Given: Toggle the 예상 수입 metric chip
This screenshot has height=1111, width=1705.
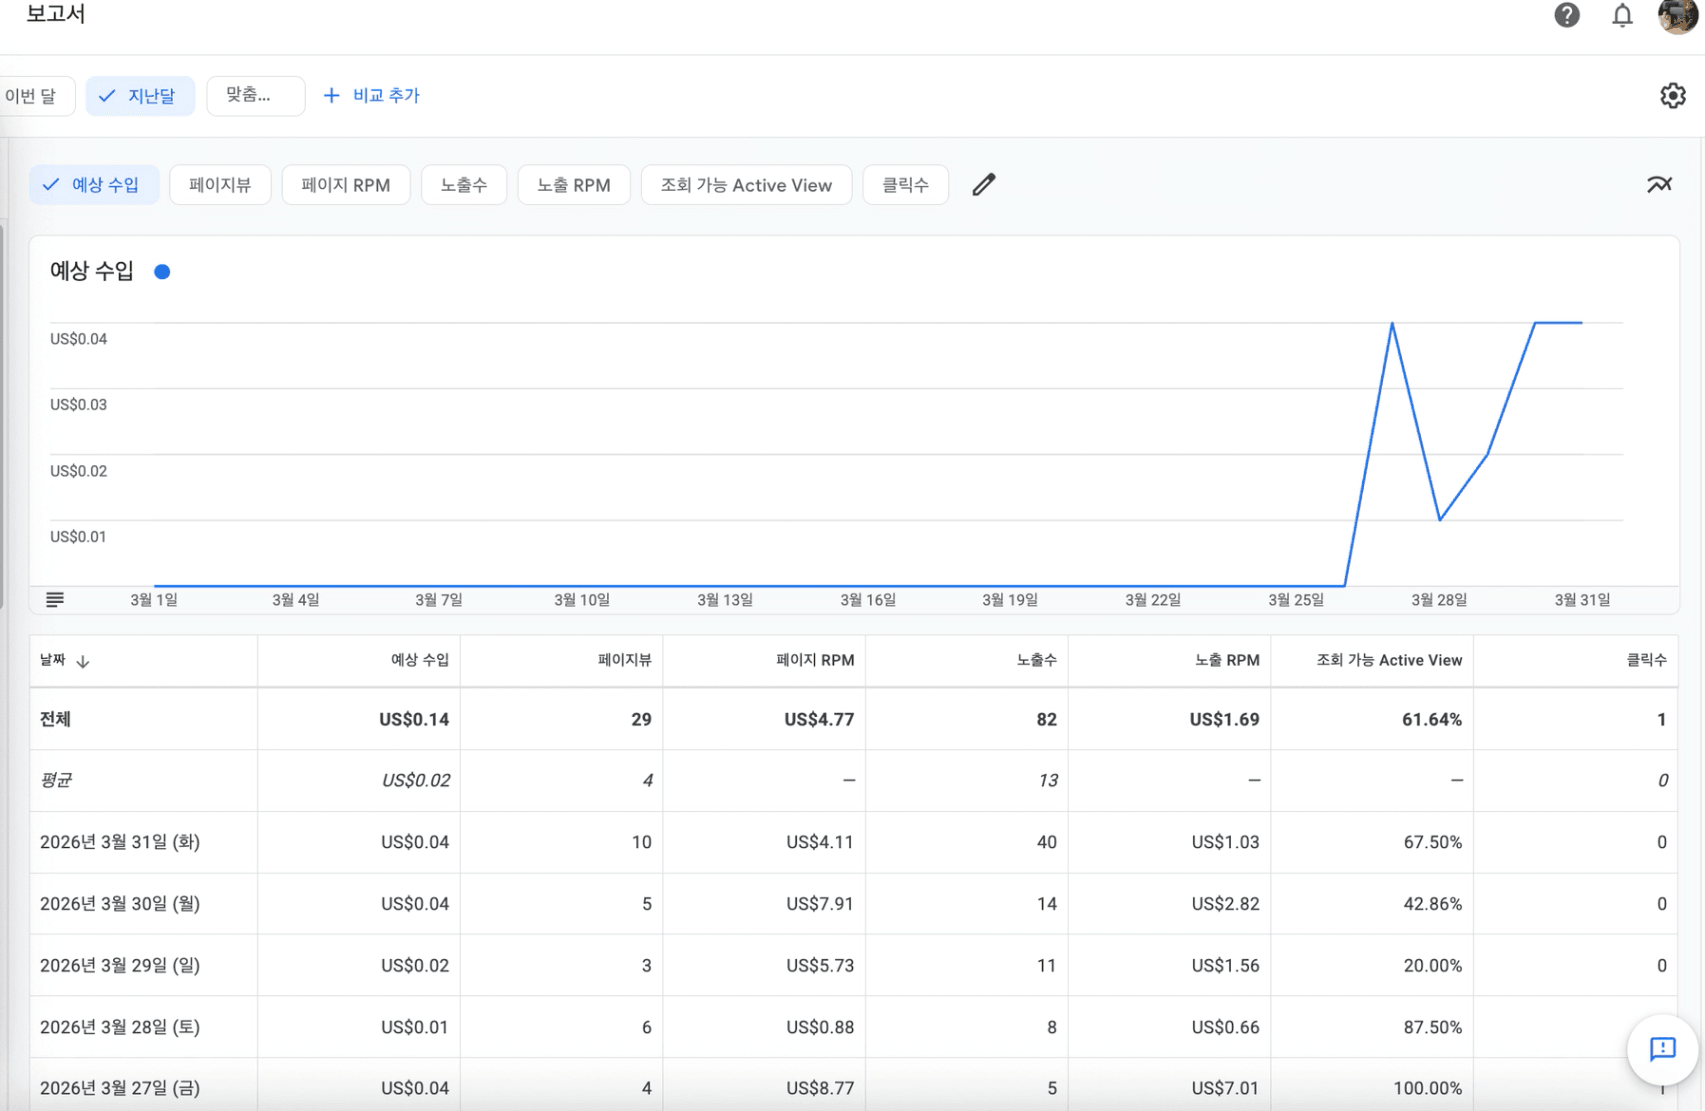Looking at the screenshot, I should [x=93, y=185].
